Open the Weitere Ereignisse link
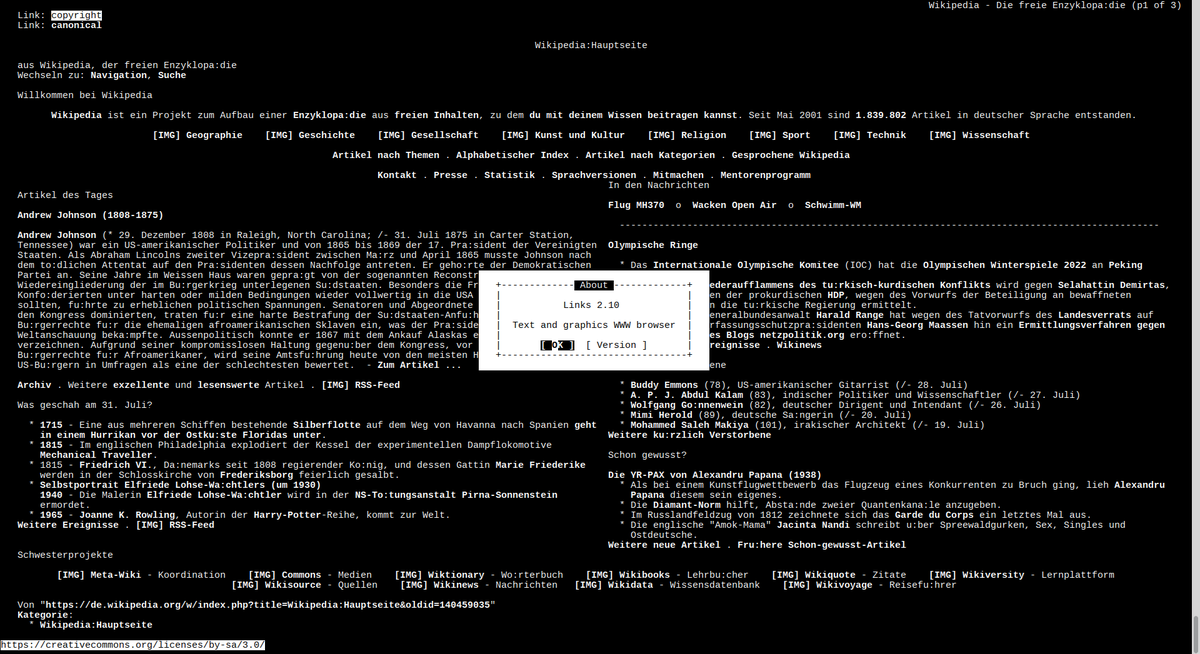This screenshot has height=654, width=1200. coord(68,525)
